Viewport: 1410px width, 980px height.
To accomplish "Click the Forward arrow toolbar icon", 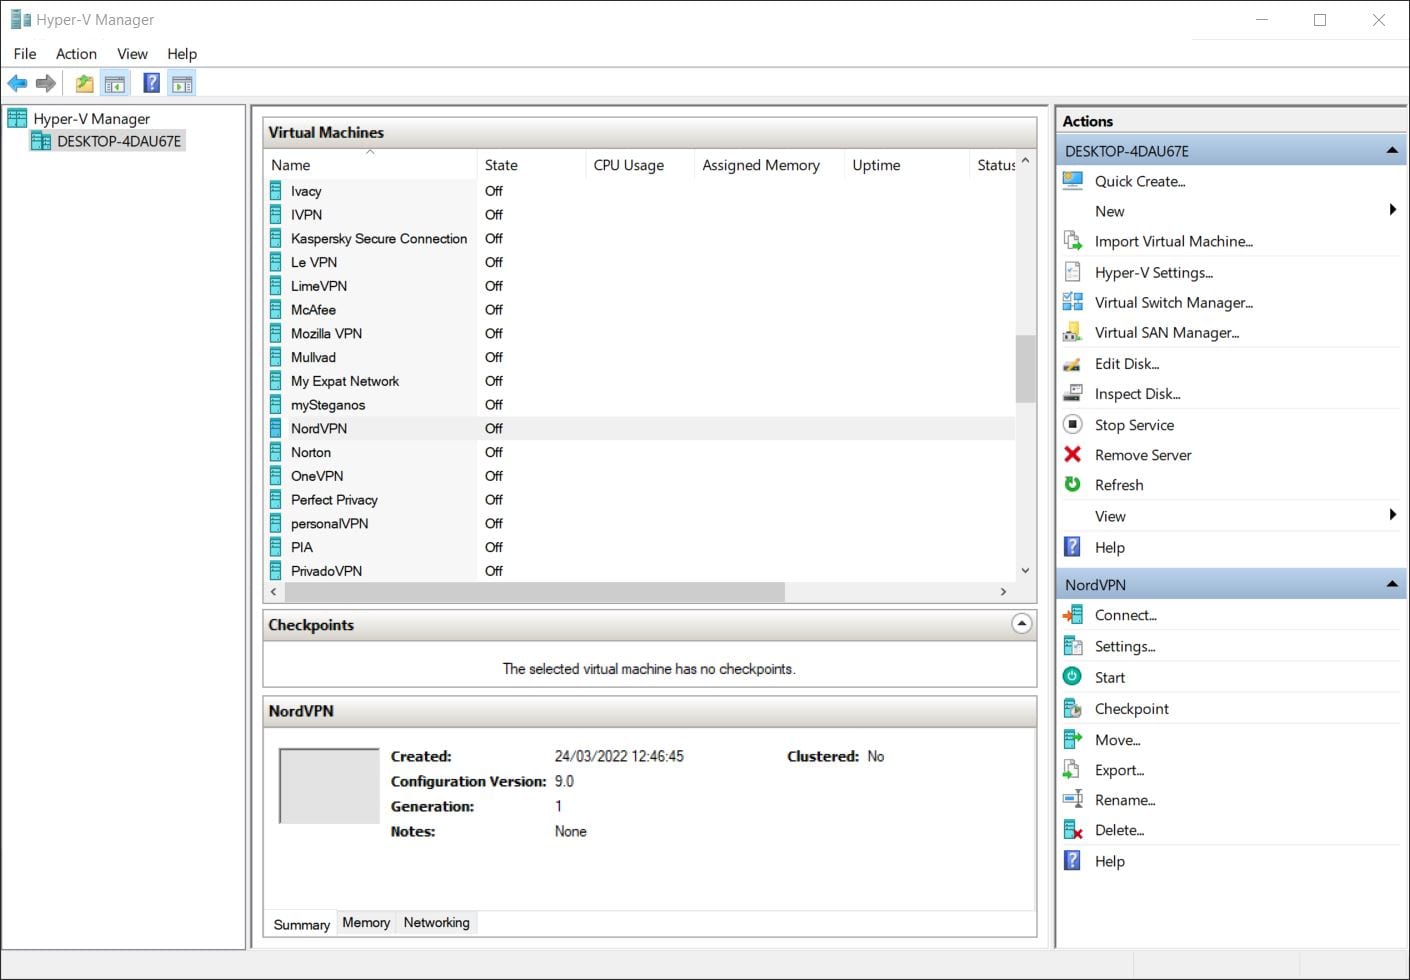I will (45, 83).
